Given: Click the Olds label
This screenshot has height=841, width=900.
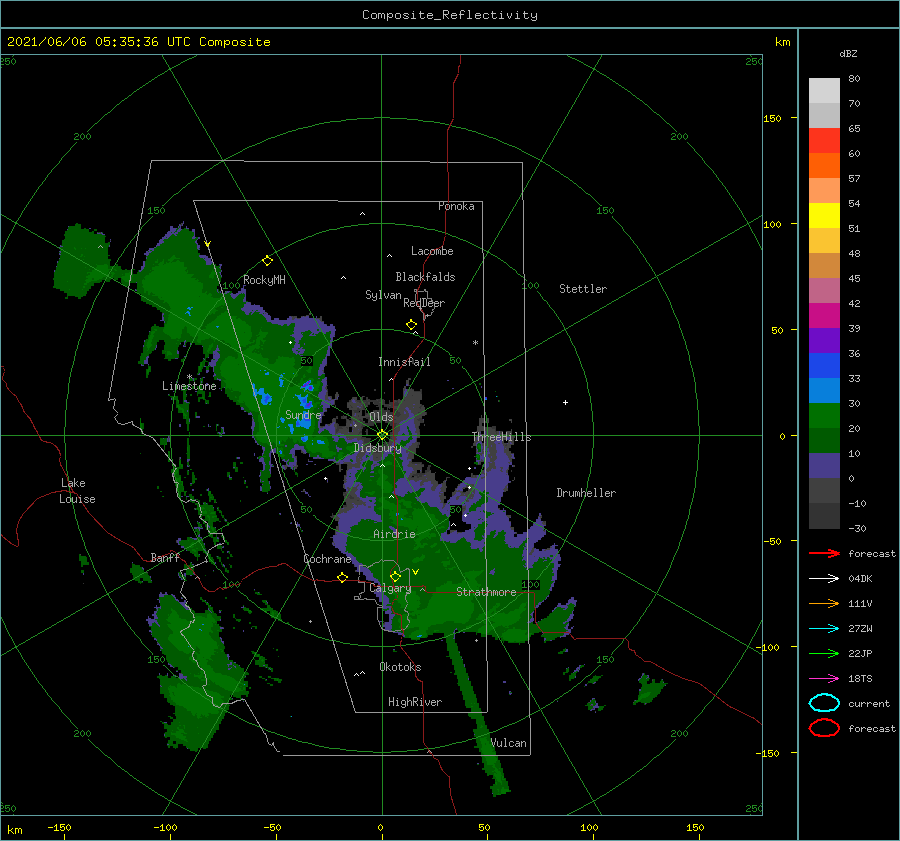Looking at the screenshot, I should 381,417.
